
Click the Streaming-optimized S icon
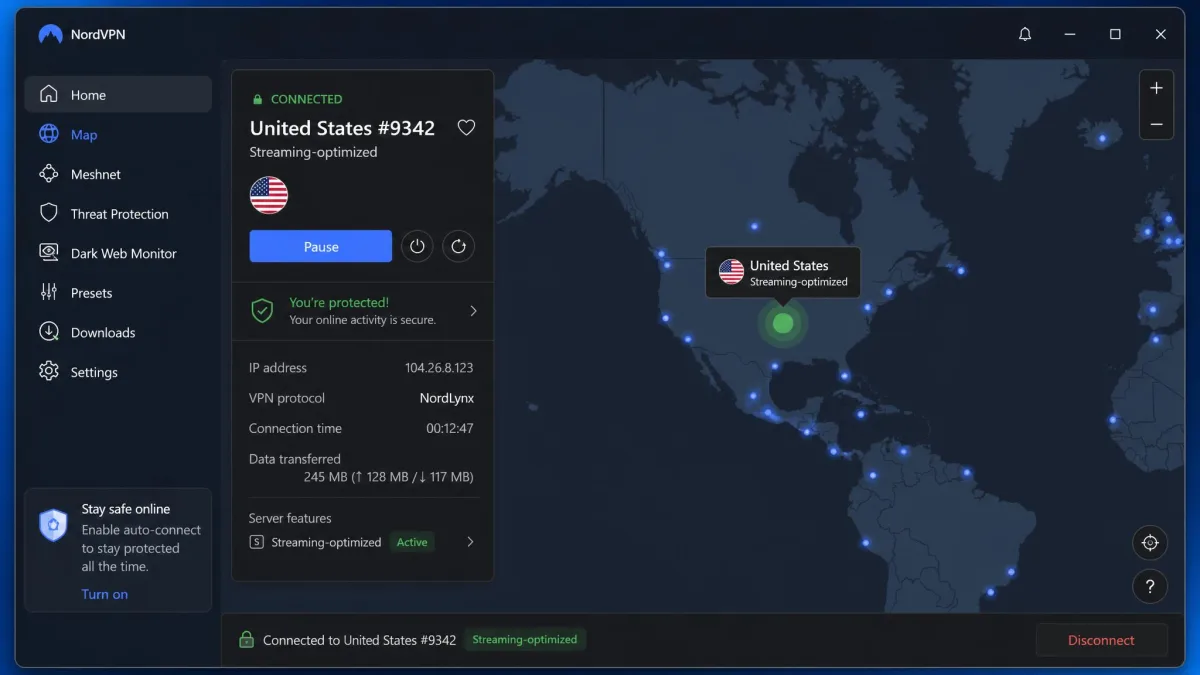click(258, 542)
